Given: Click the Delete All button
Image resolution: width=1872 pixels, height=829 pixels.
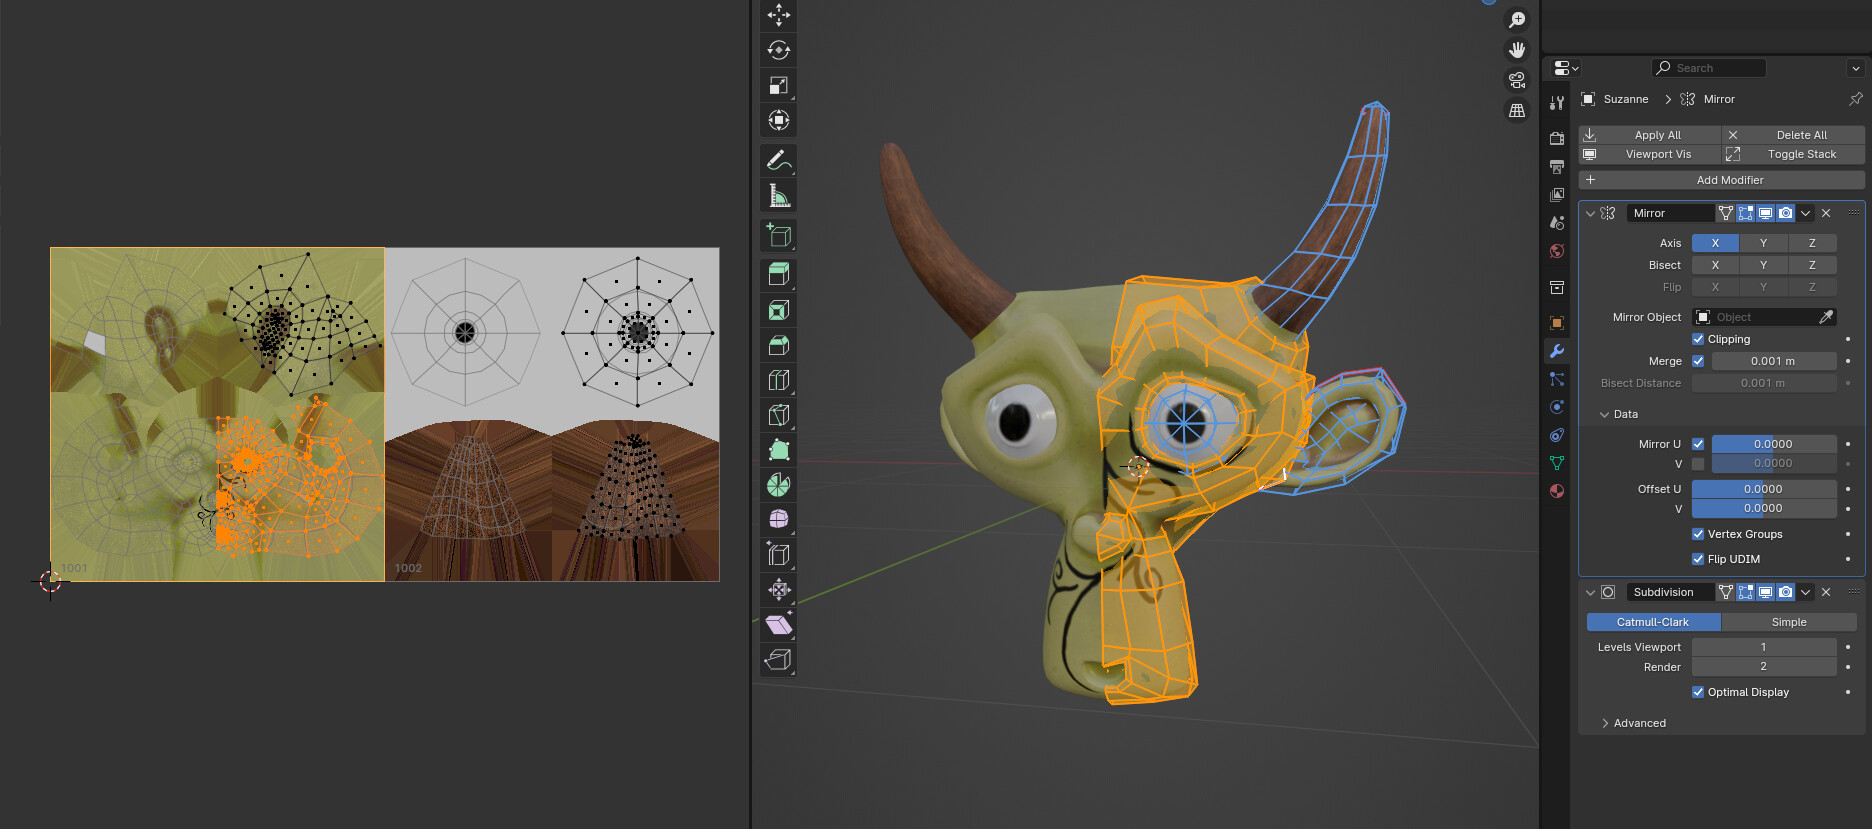Looking at the screenshot, I should pos(1793,135).
